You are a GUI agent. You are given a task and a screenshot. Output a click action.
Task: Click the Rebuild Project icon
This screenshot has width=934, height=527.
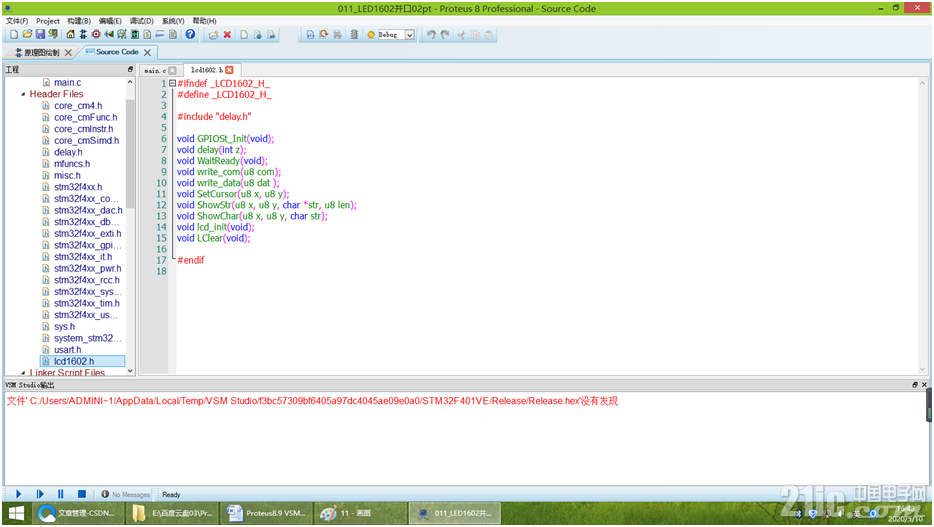click(323, 35)
